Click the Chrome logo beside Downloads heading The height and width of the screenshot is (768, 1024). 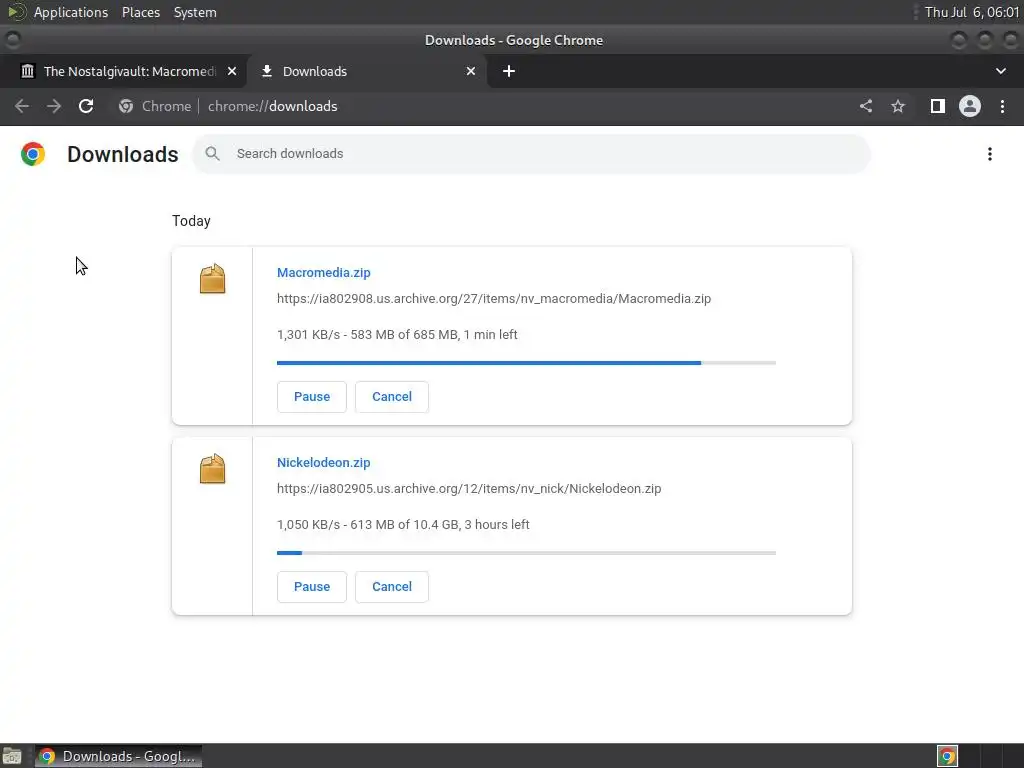pos(33,154)
